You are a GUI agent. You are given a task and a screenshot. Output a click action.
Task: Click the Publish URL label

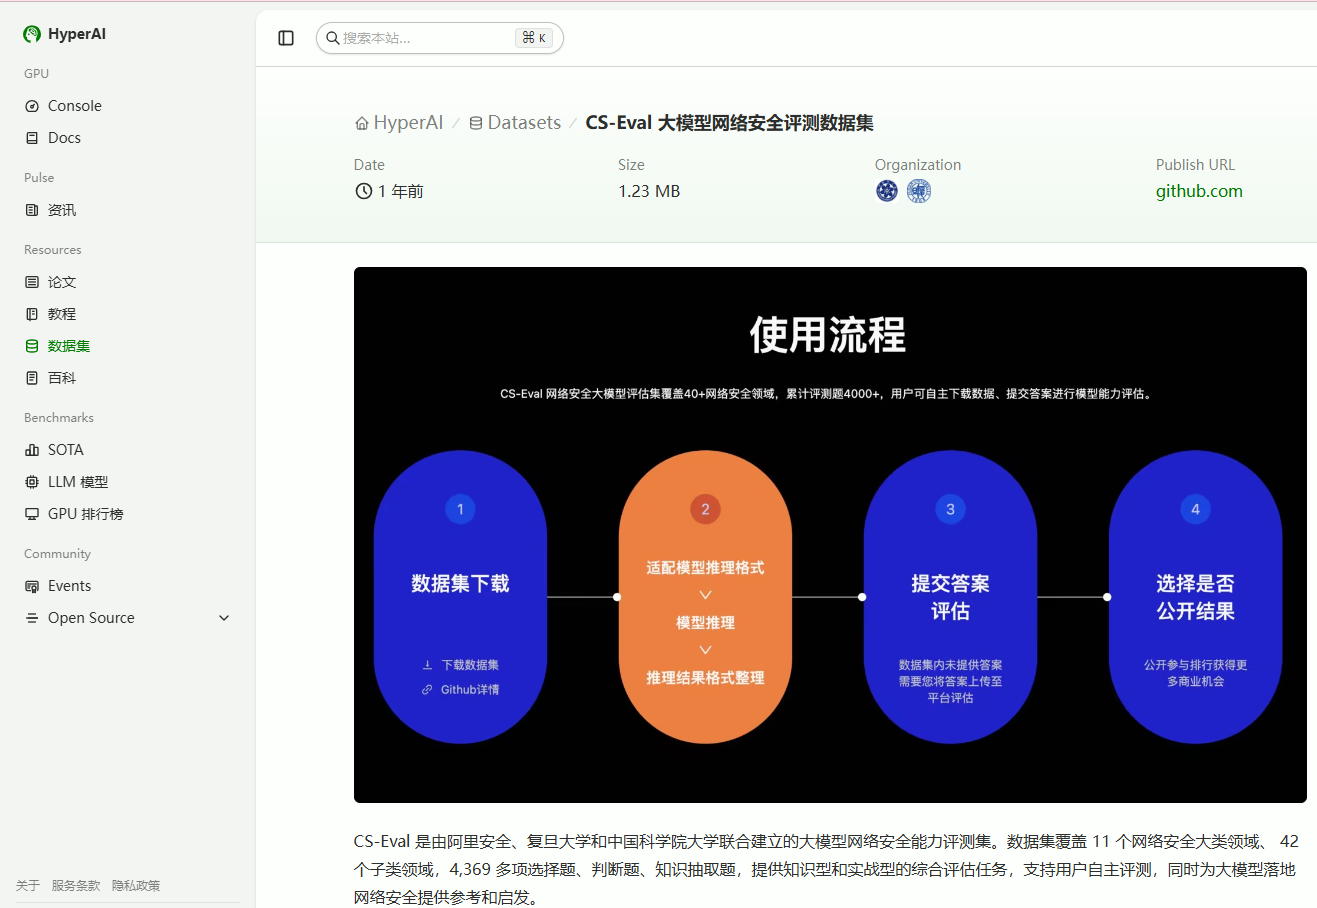pos(1195,165)
